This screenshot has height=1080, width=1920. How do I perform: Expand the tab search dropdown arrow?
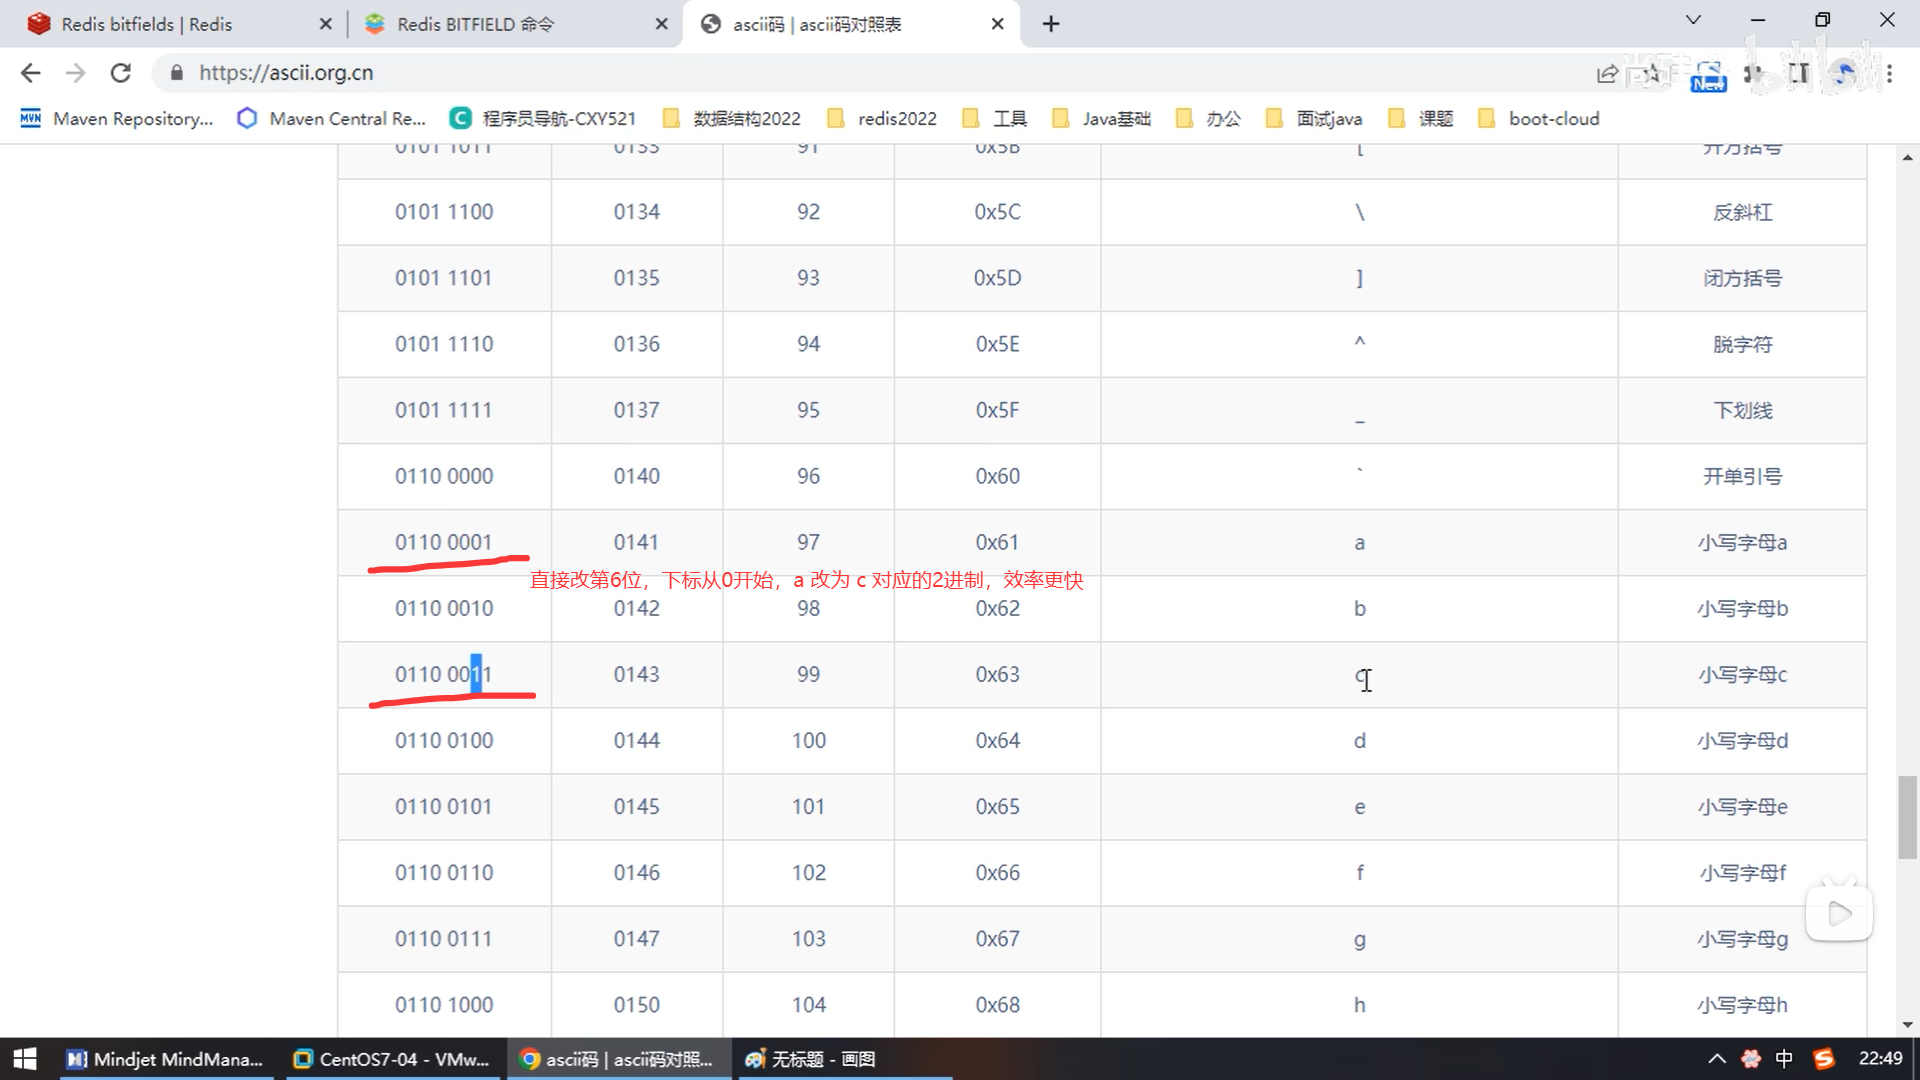[1693, 20]
